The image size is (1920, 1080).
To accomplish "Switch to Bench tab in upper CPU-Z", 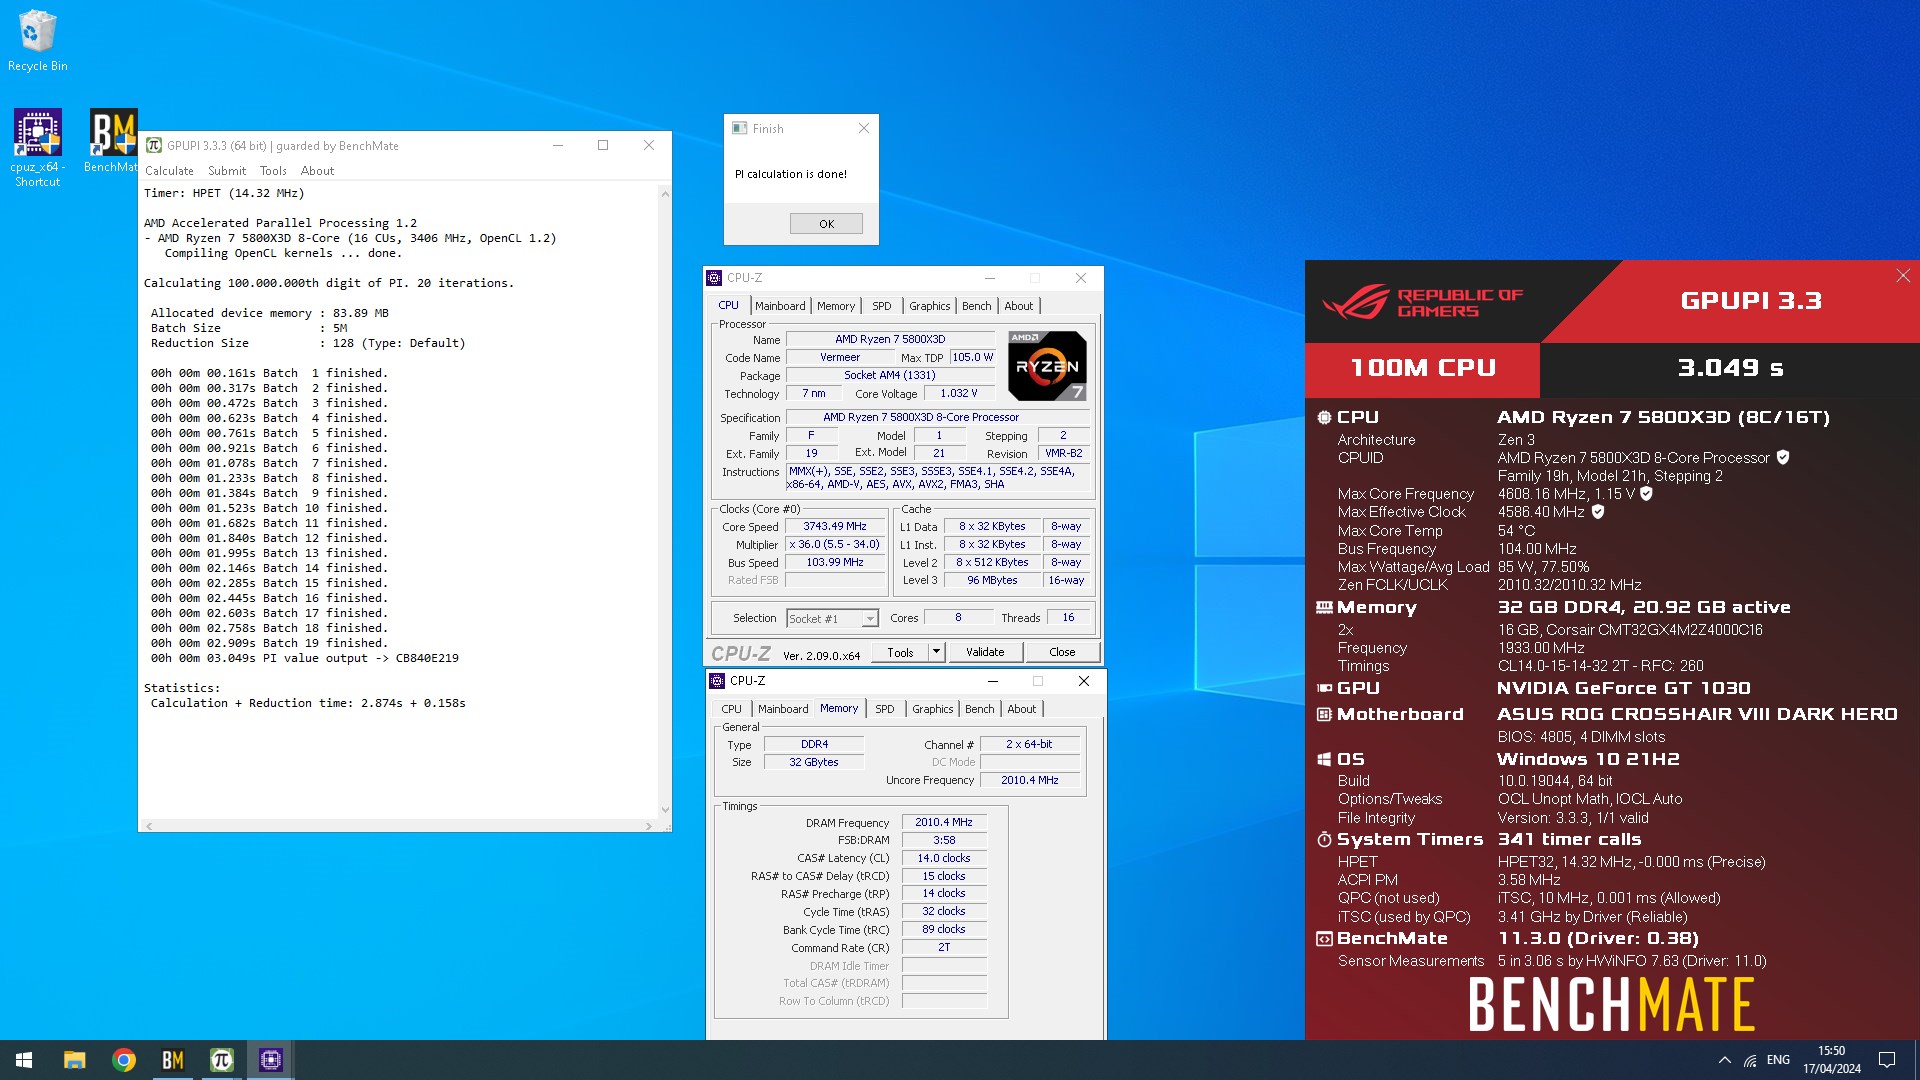I will (977, 306).
